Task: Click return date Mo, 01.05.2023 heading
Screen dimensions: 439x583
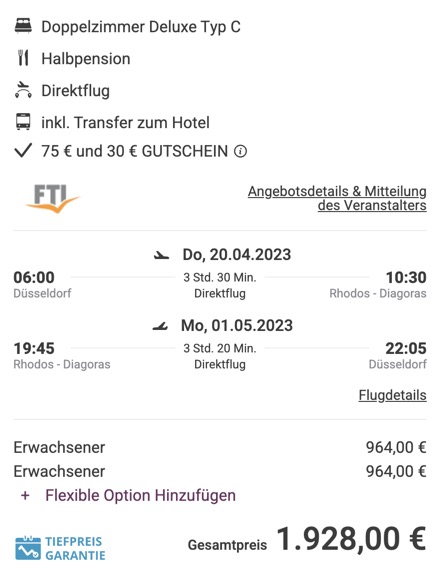Action: (237, 326)
